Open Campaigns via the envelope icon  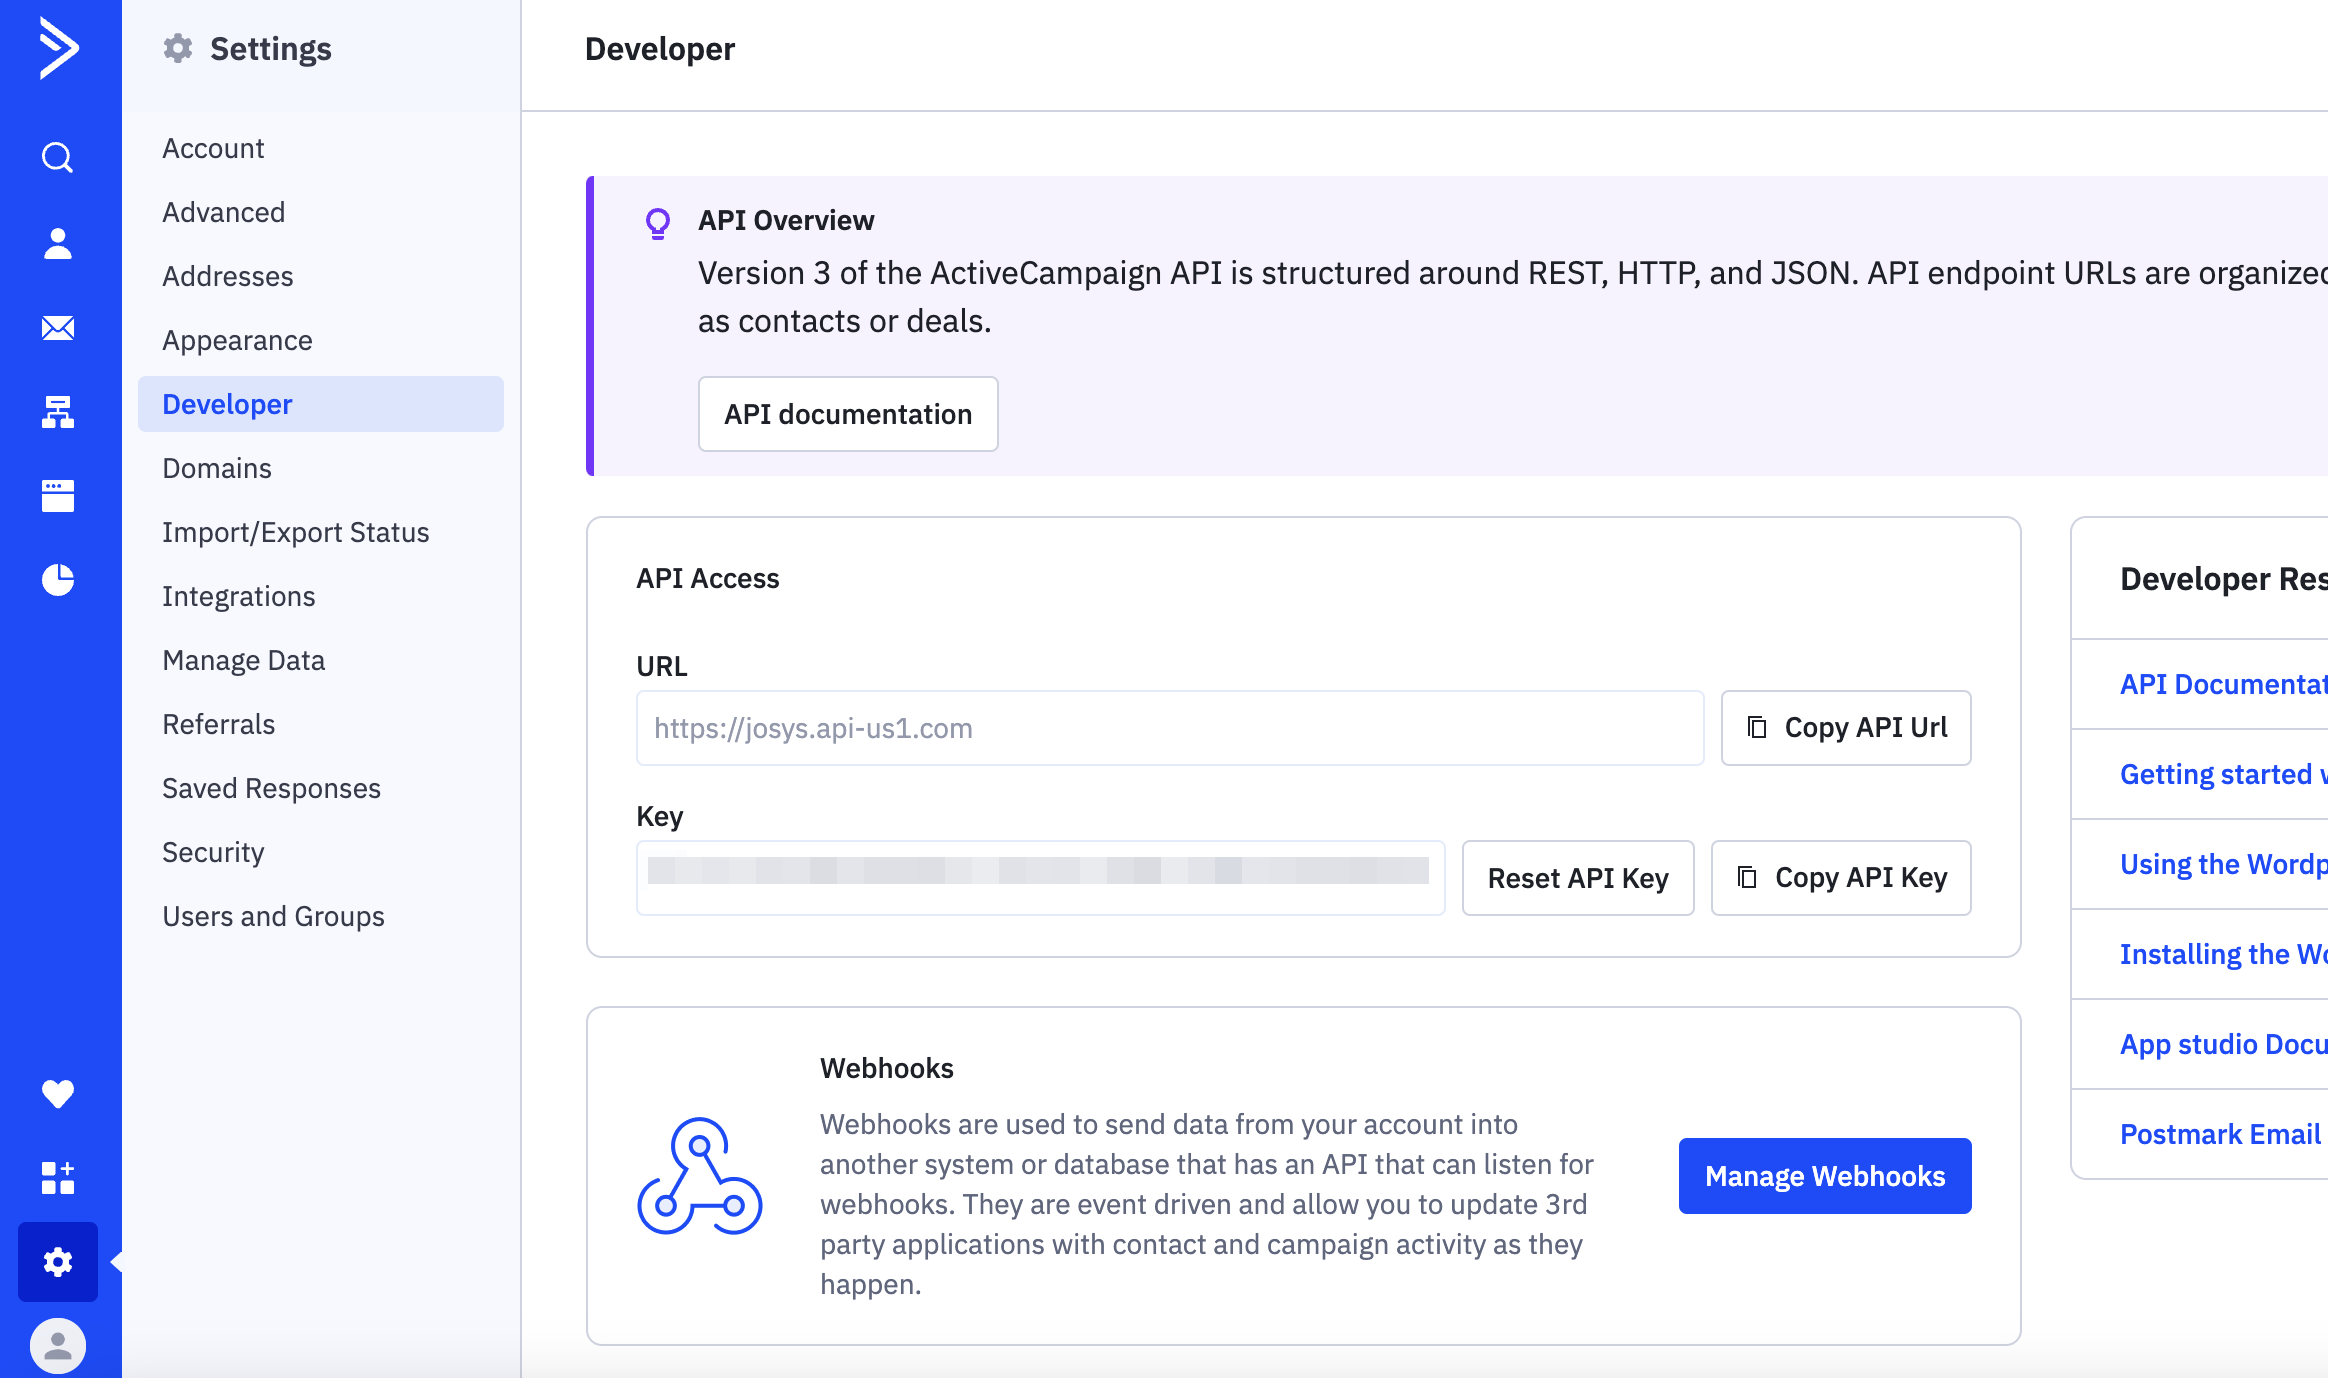(58, 328)
